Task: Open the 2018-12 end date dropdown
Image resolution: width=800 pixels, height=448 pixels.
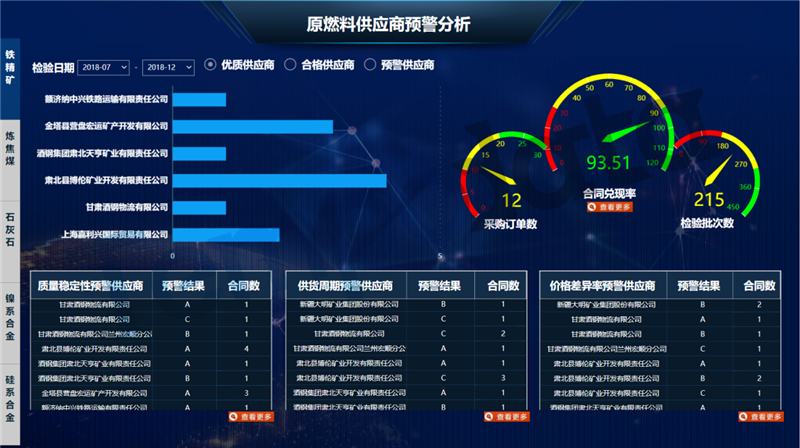Action: (168, 67)
